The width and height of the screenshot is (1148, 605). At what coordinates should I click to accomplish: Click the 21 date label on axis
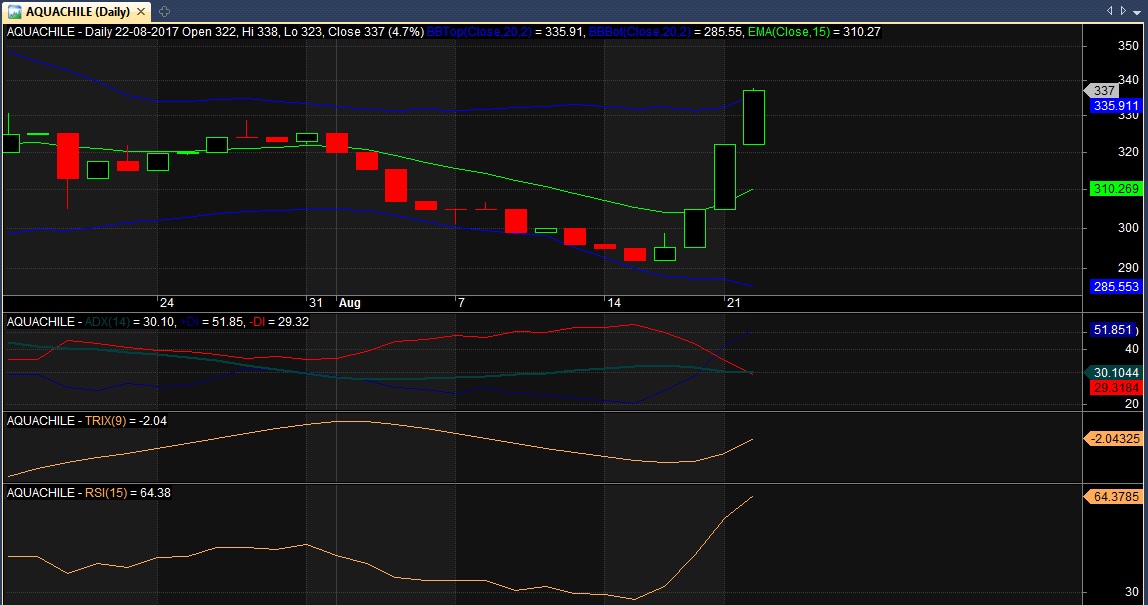[x=734, y=303]
